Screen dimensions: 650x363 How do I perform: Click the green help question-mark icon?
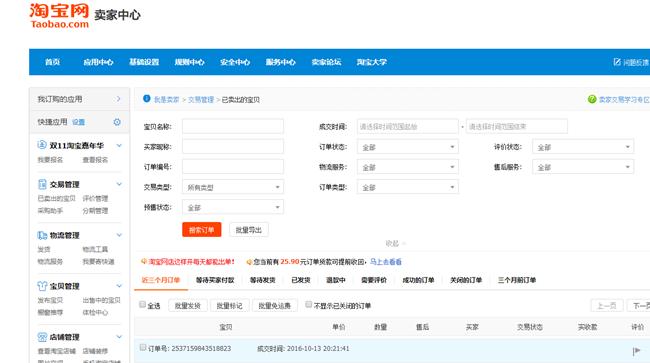tap(592, 99)
